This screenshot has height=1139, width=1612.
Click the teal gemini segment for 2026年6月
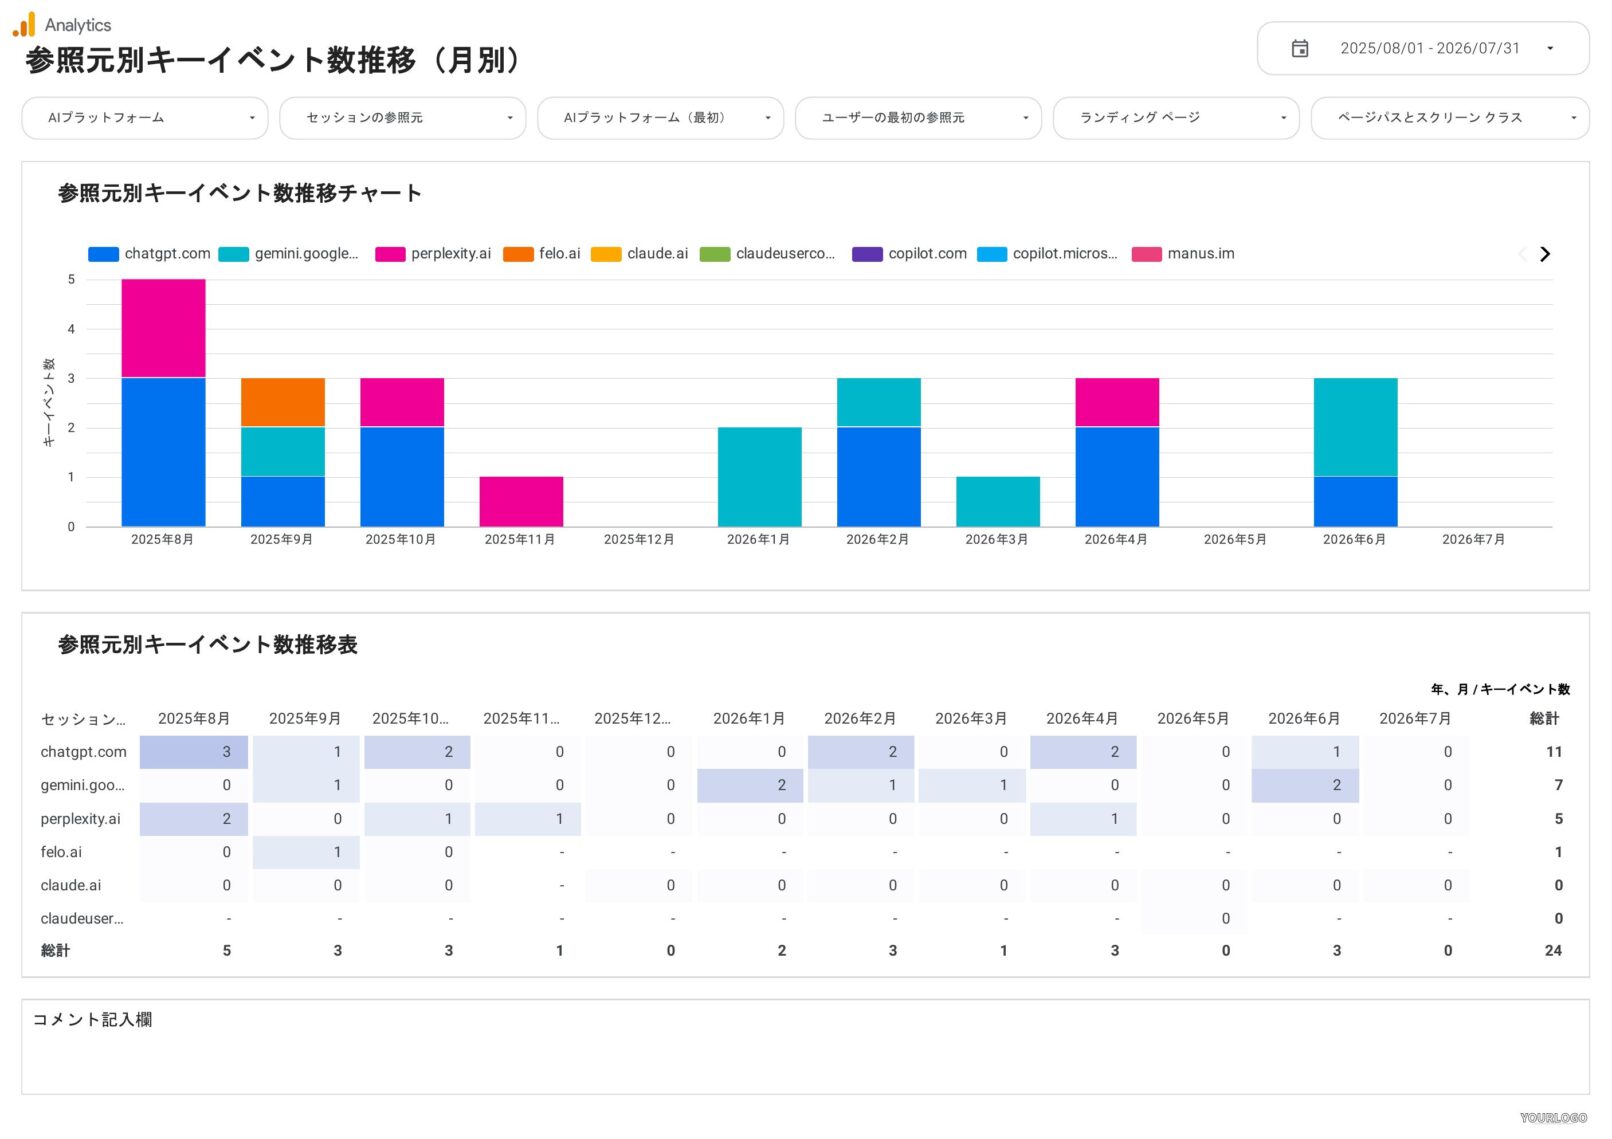pos(1355,427)
